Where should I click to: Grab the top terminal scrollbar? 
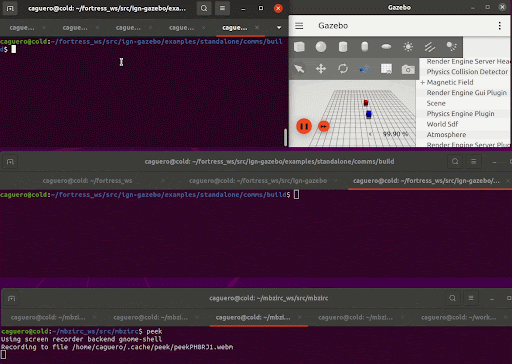tap(285, 137)
